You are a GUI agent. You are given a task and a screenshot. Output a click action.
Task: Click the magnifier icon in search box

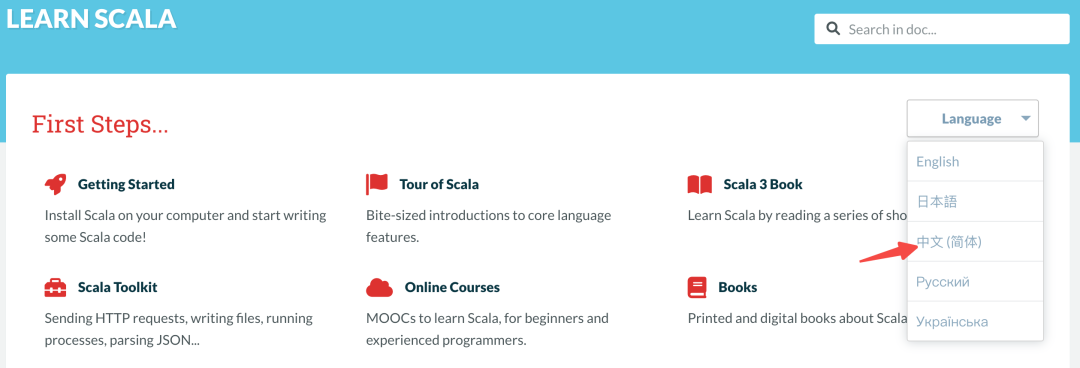pos(833,29)
